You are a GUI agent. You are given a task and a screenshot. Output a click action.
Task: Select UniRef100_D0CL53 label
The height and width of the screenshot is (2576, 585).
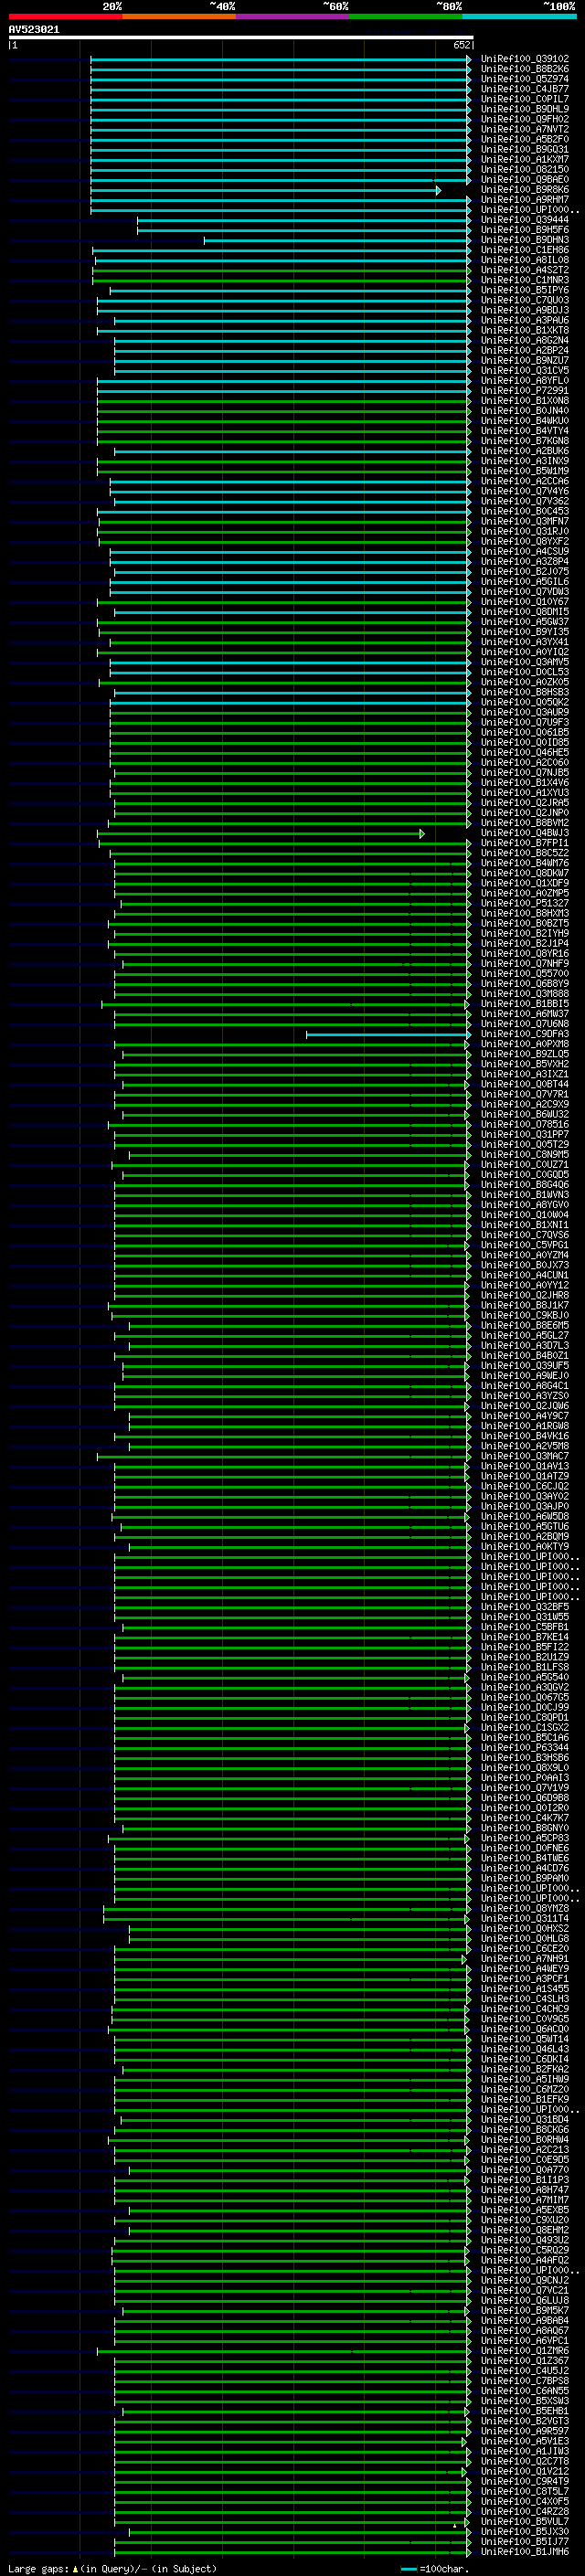525,672
